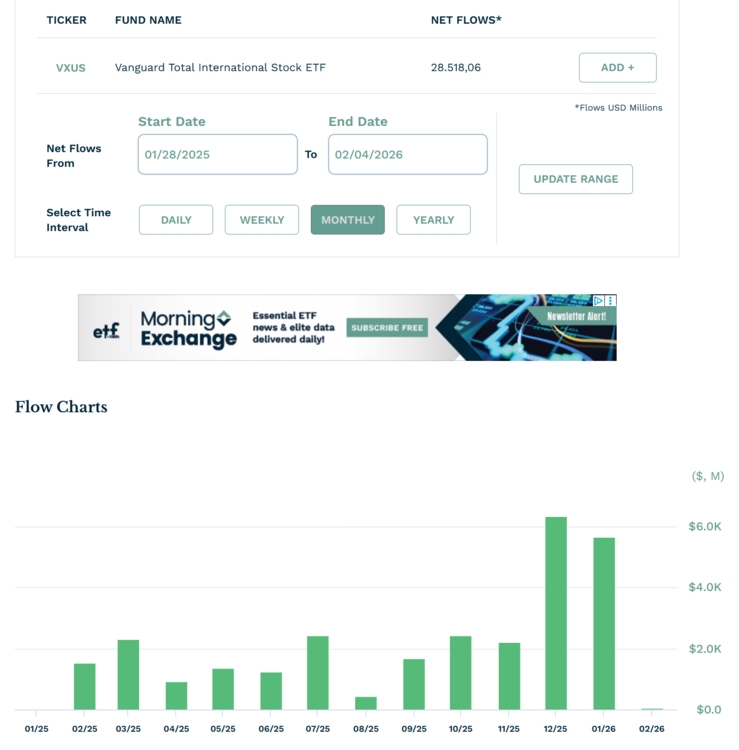Click the 01/25 x-axis label
This screenshot has height=750, width=739.
pos(36,729)
